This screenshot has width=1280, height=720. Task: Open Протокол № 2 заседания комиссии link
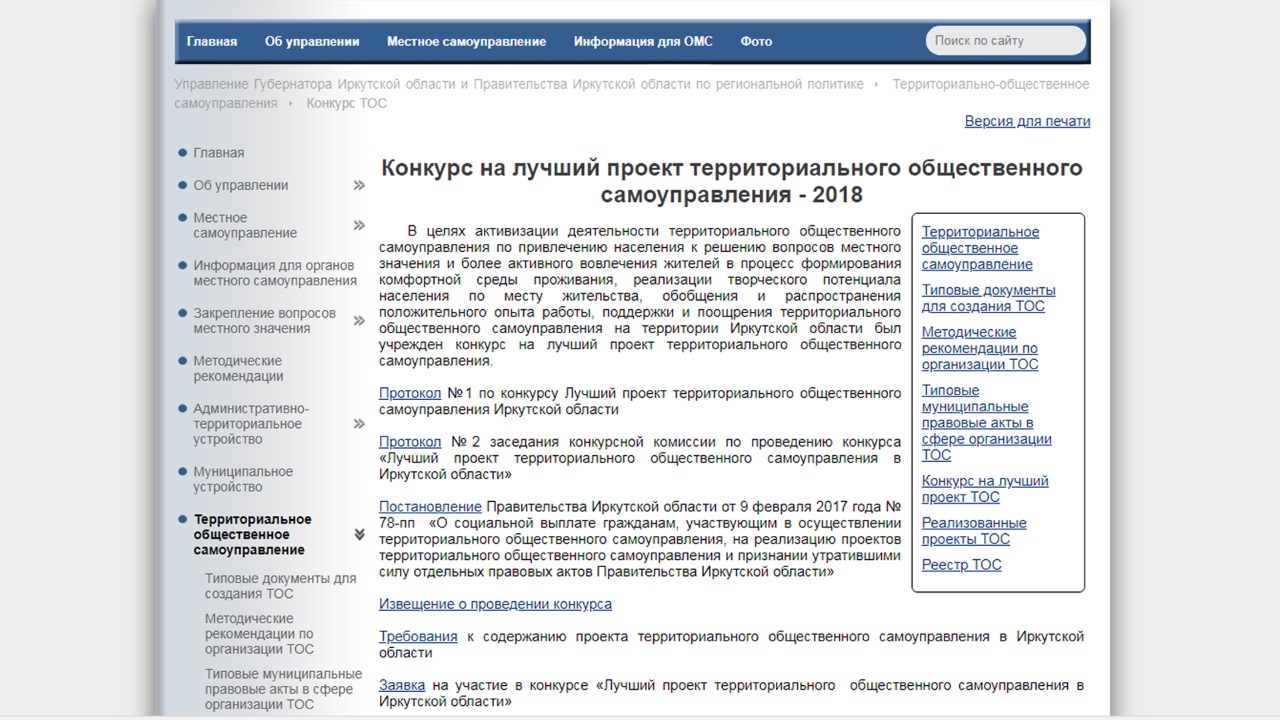[x=410, y=441]
